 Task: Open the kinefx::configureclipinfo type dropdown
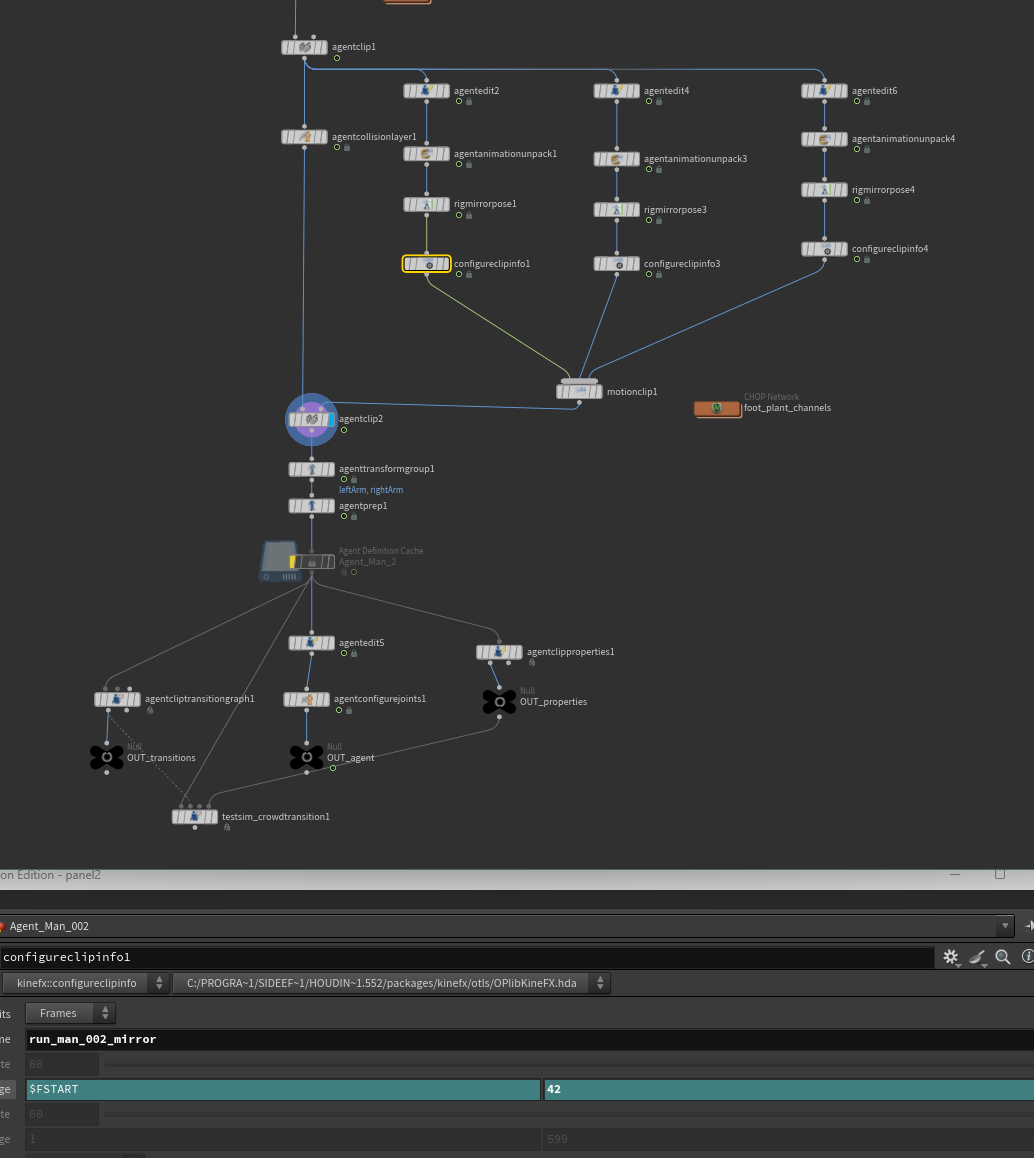tap(84, 983)
